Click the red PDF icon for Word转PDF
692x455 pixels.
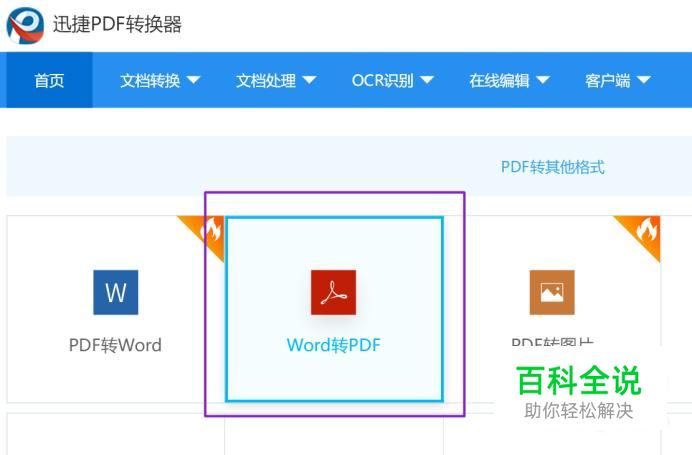[334, 292]
